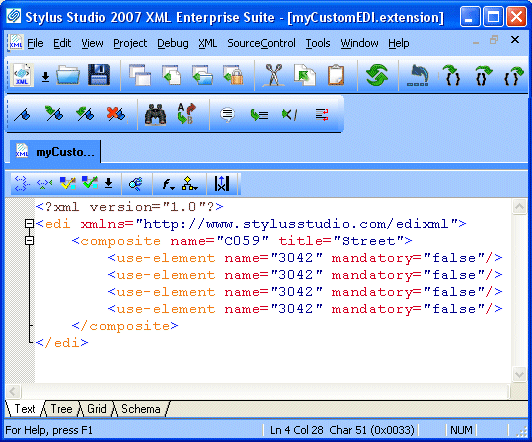Open the Help menu

pyautogui.click(x=399, y=43)
